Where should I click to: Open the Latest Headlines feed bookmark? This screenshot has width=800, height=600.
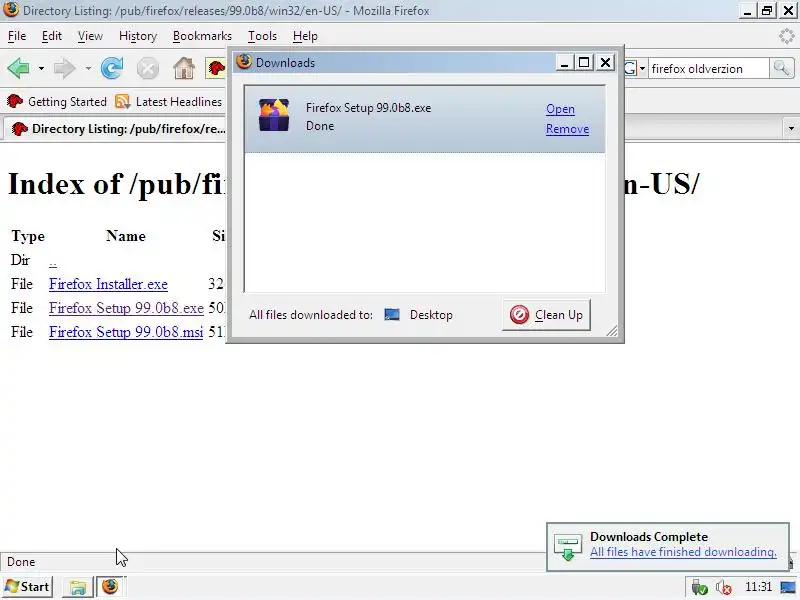[x=168, y=102]
